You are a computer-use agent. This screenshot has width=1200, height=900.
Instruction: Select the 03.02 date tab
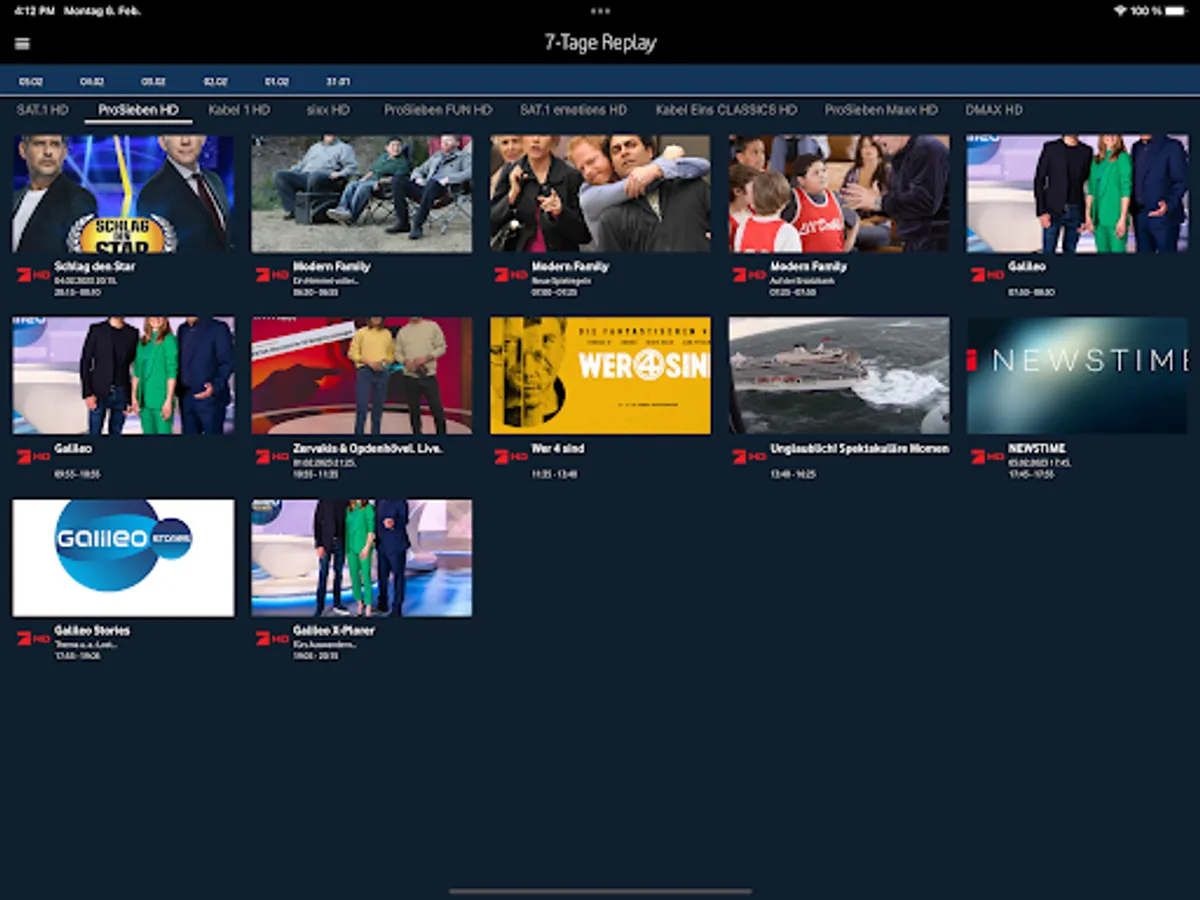tap(153, 81)
